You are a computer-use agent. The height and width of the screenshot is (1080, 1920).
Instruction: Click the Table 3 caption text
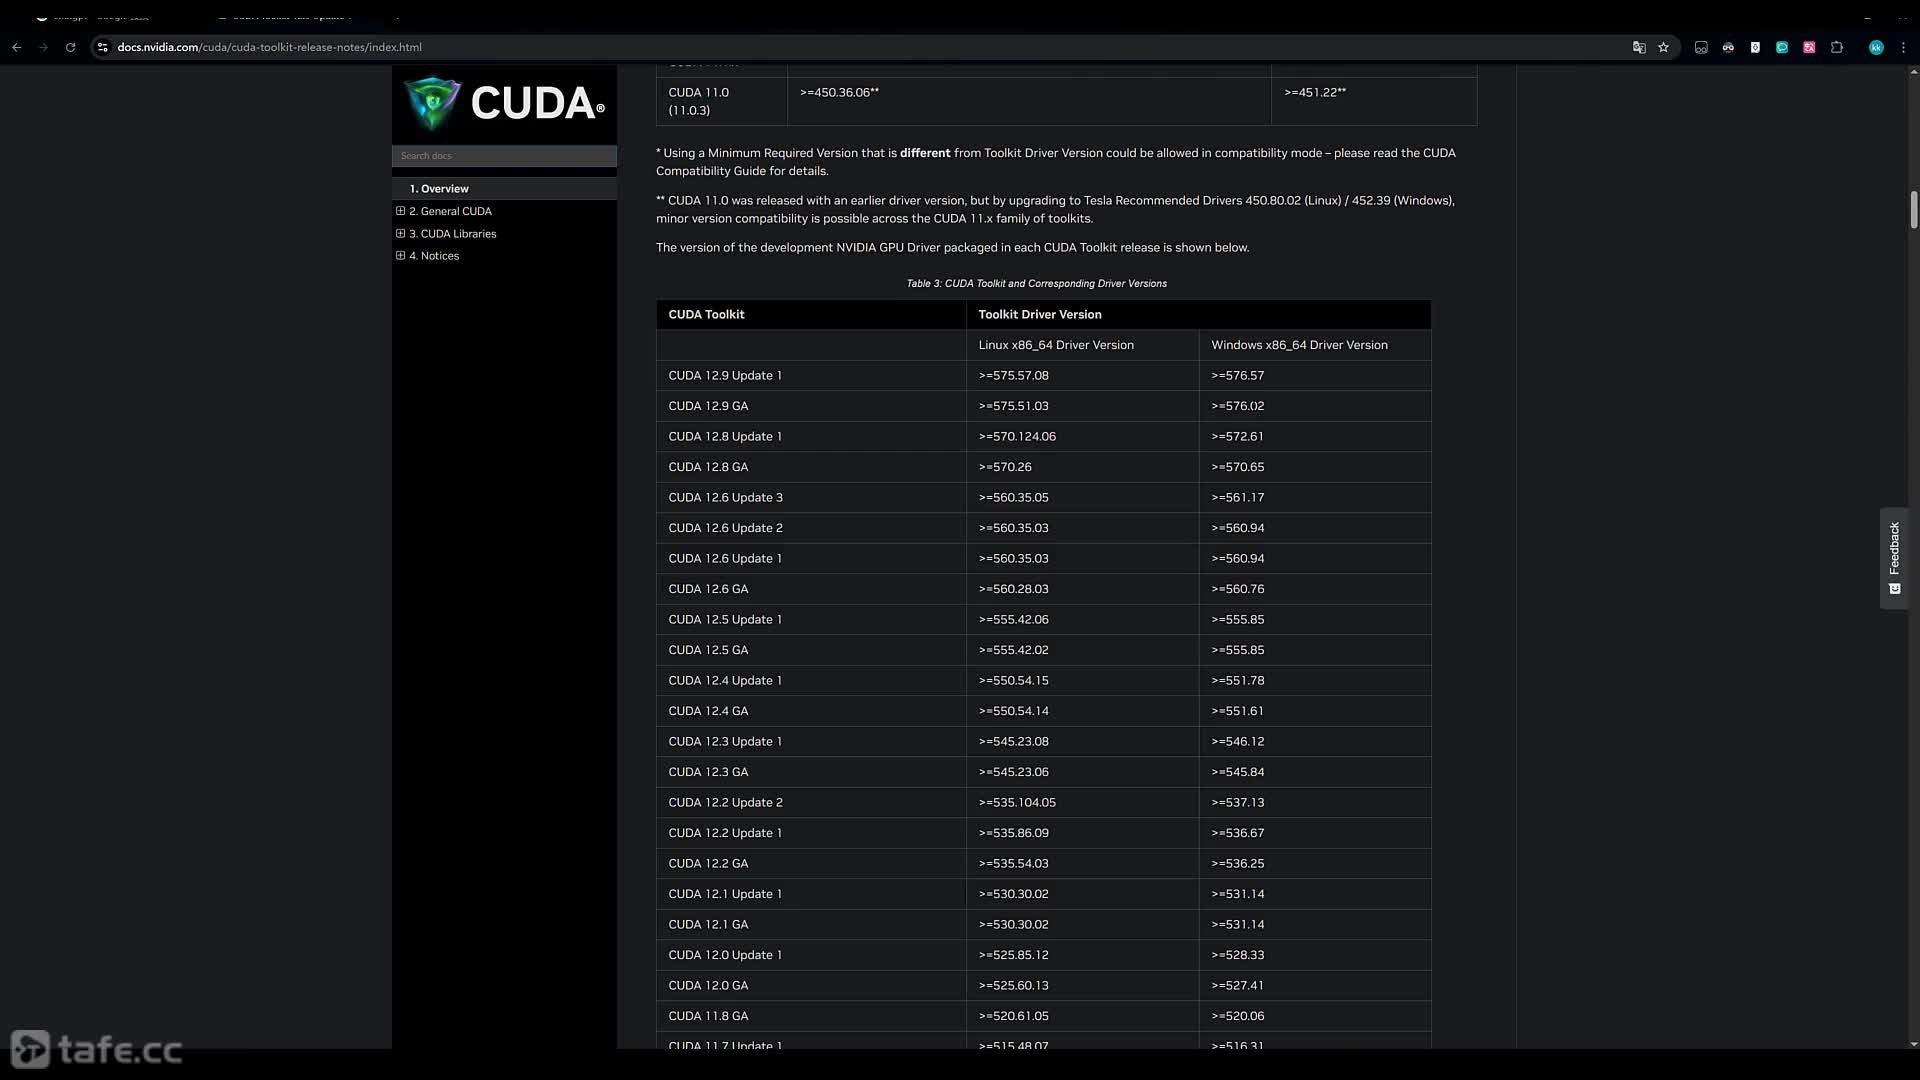tap(1036, 284)
